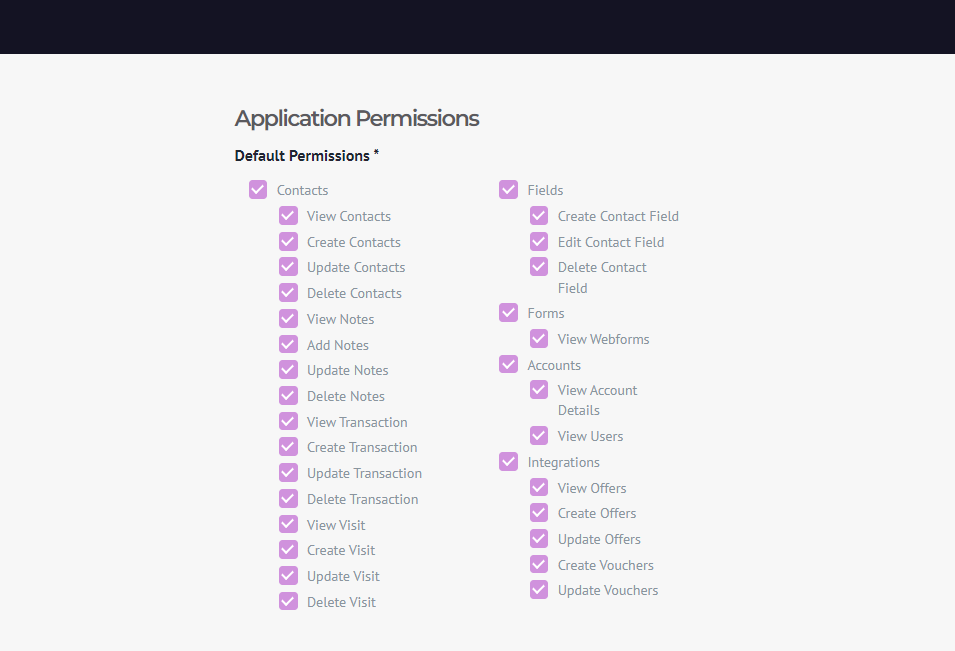Uncheck the View Contacts permission

coord(288,216)
